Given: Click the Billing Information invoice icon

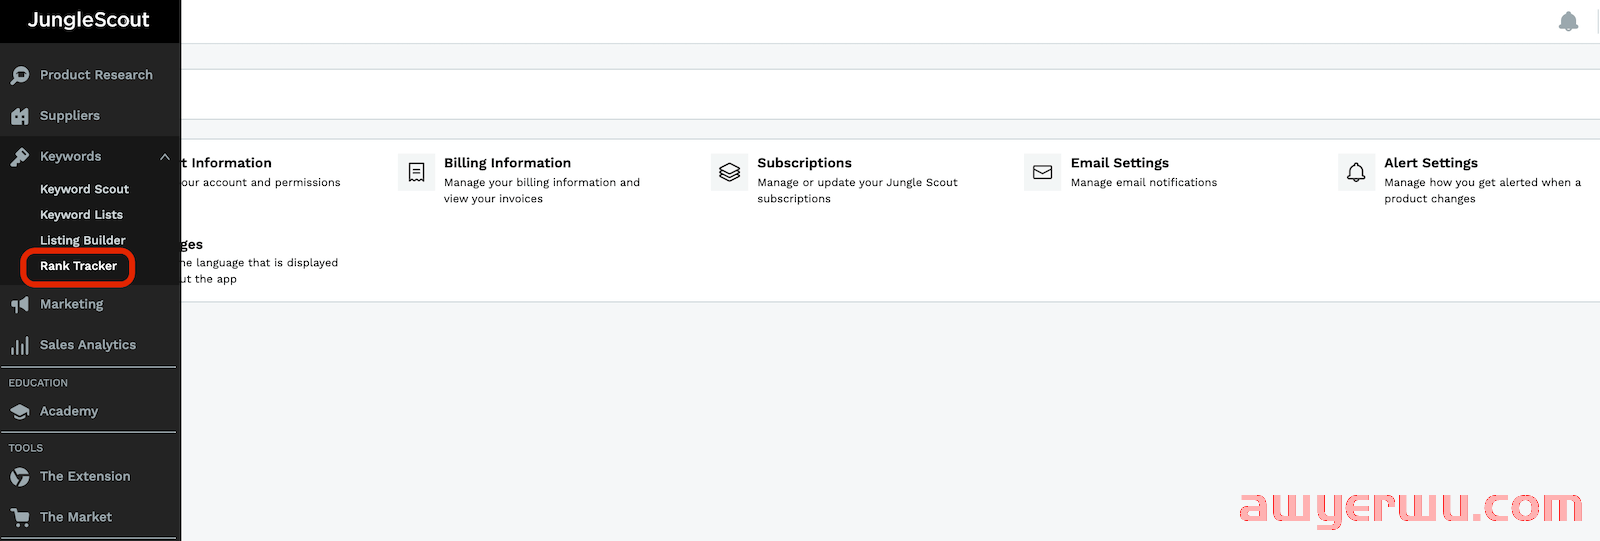Looking at the screenshot, I should 416,172.
